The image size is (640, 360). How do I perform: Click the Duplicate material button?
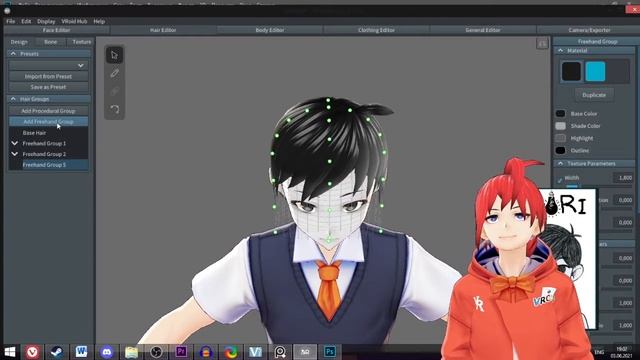[x=594, y=95]
